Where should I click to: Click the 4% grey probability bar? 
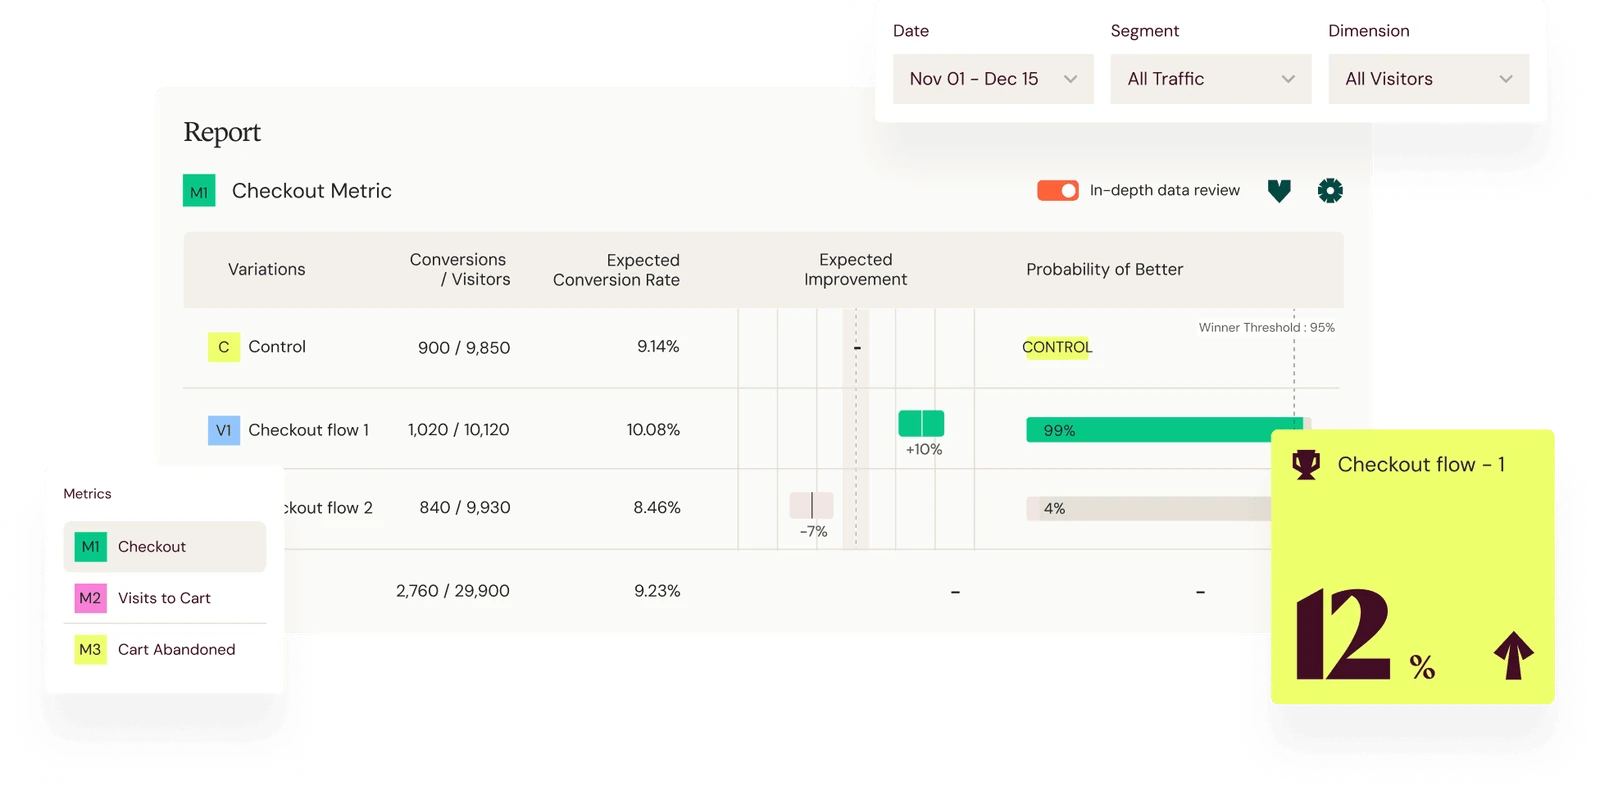1149,508
